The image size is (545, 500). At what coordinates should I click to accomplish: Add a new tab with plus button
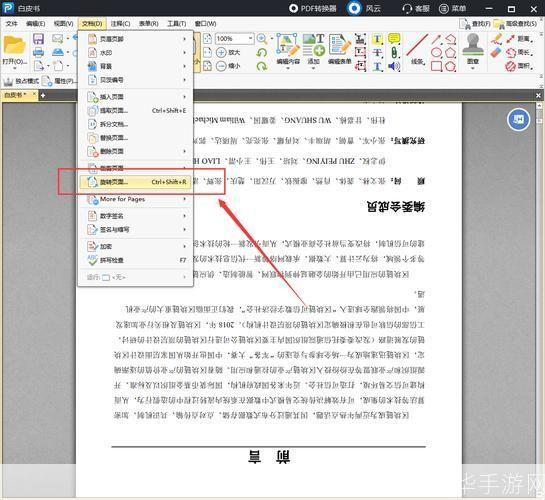(43, 95)
